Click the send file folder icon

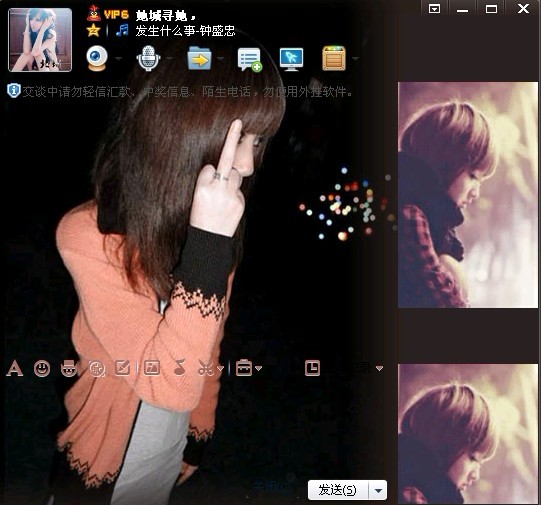pos(199,58)
